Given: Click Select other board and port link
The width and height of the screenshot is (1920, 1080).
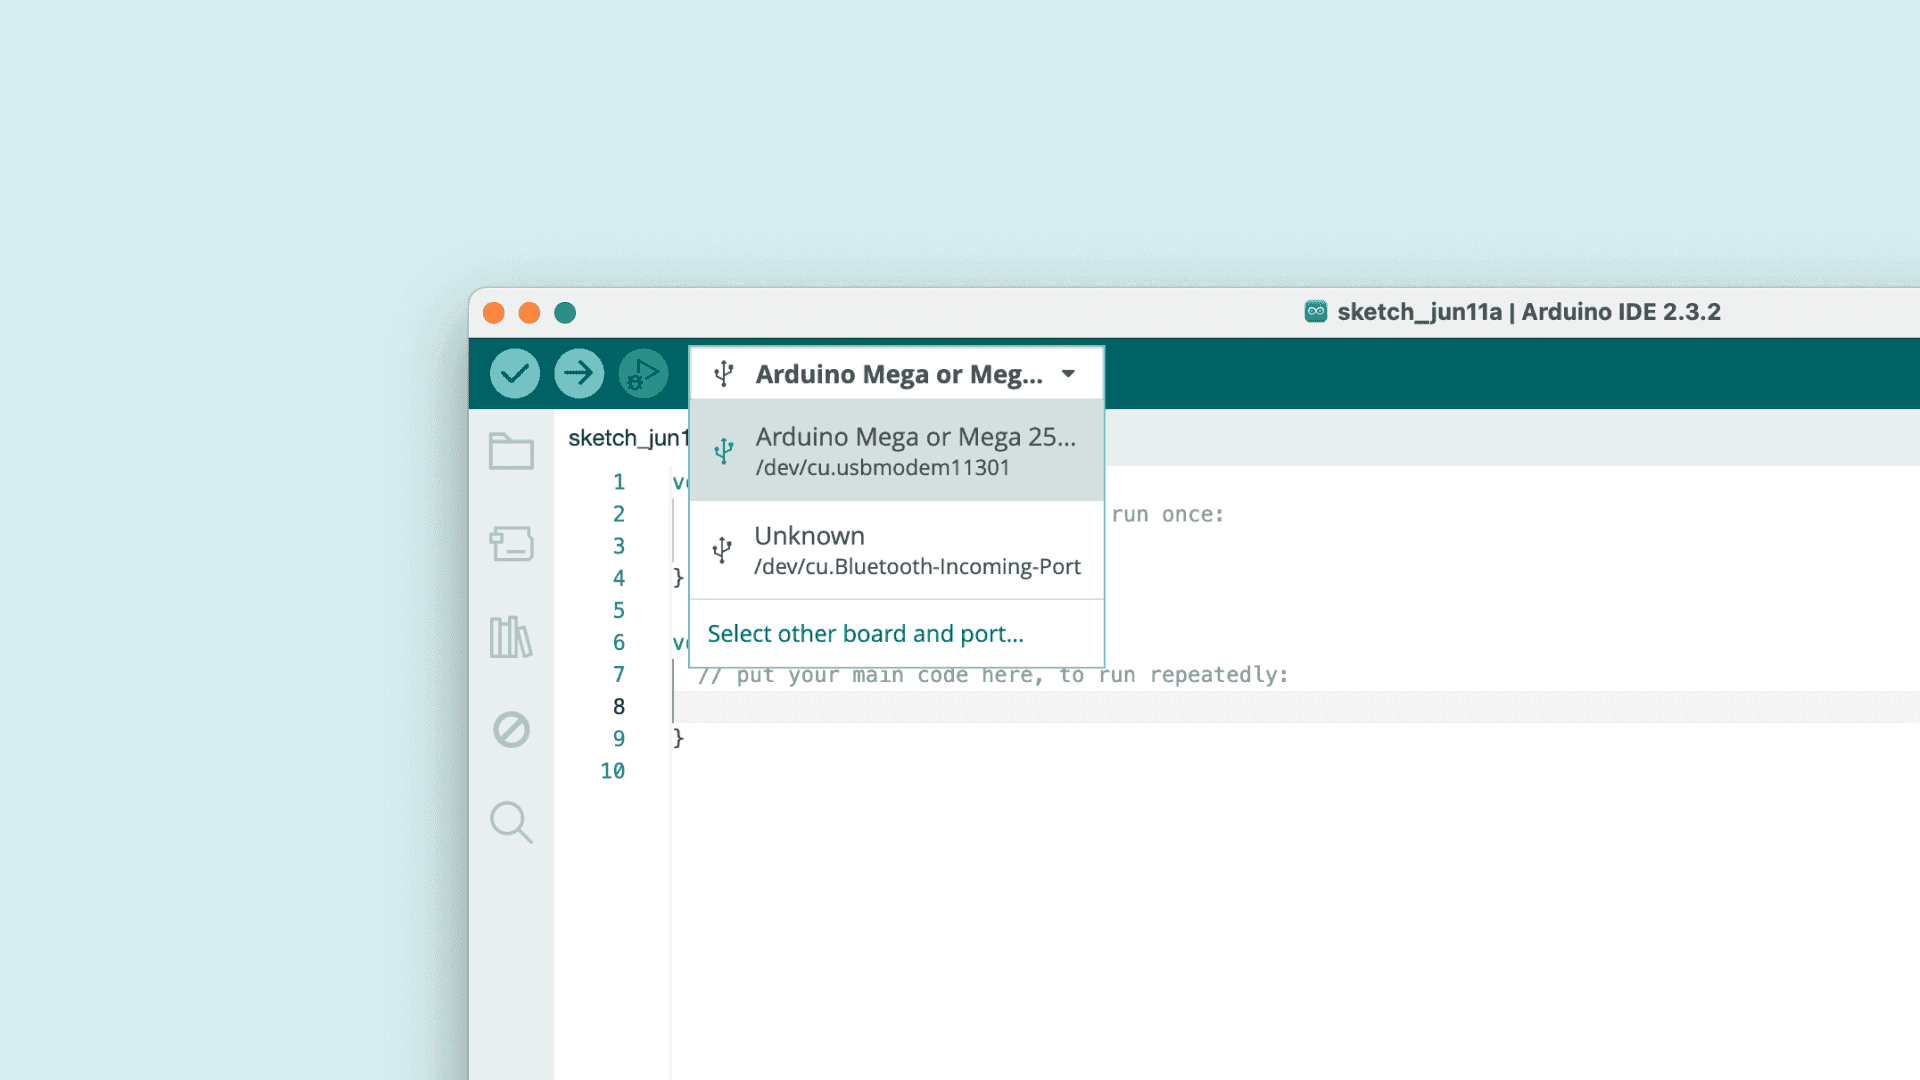Looking at the screenshot, I should click(x=865, y=634).
